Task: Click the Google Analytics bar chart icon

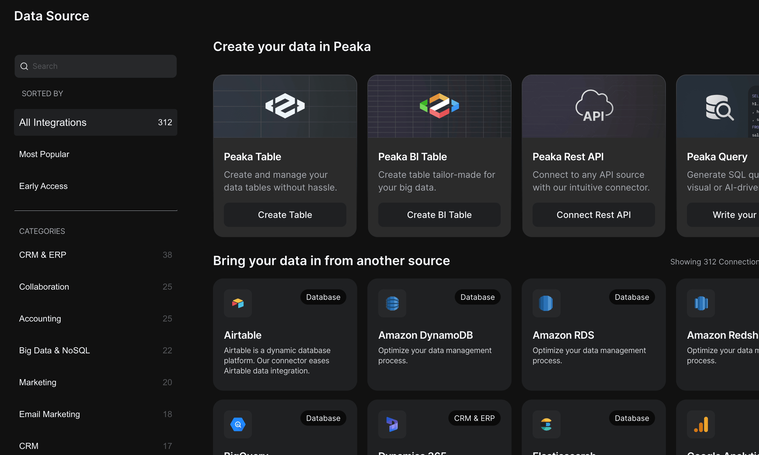Action: point(701,425)
